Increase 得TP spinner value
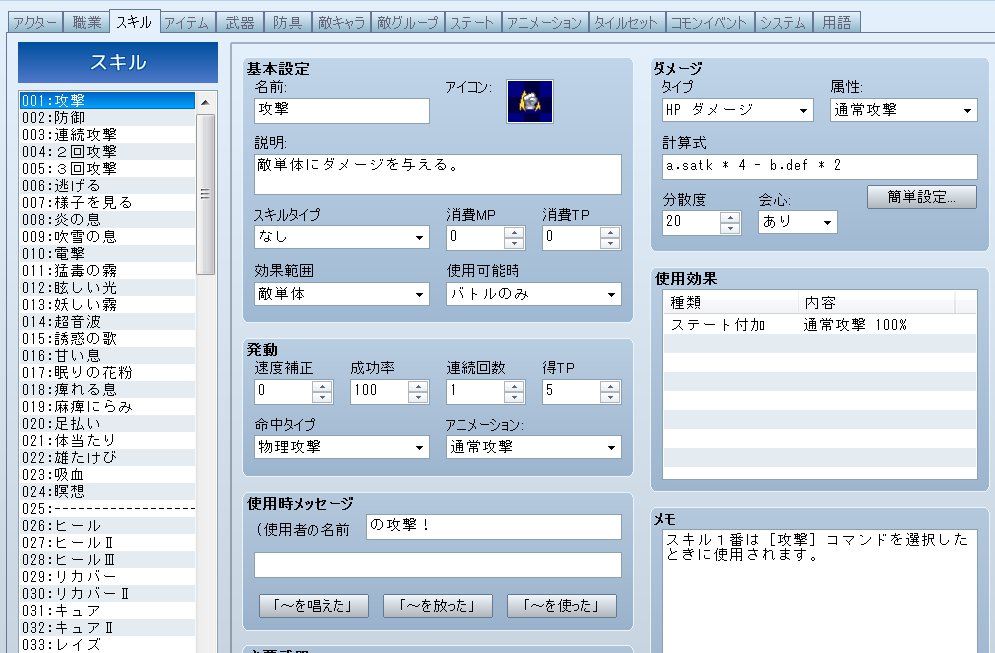Screen dimensions: 995x653 click(610, 385)
